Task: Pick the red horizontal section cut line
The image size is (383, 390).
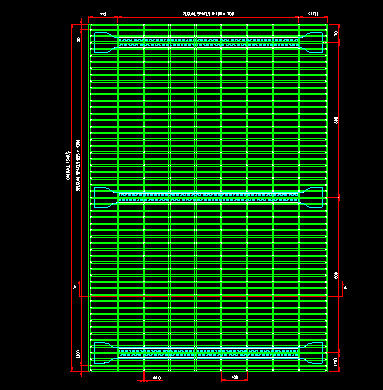Action: pos(211,296)
